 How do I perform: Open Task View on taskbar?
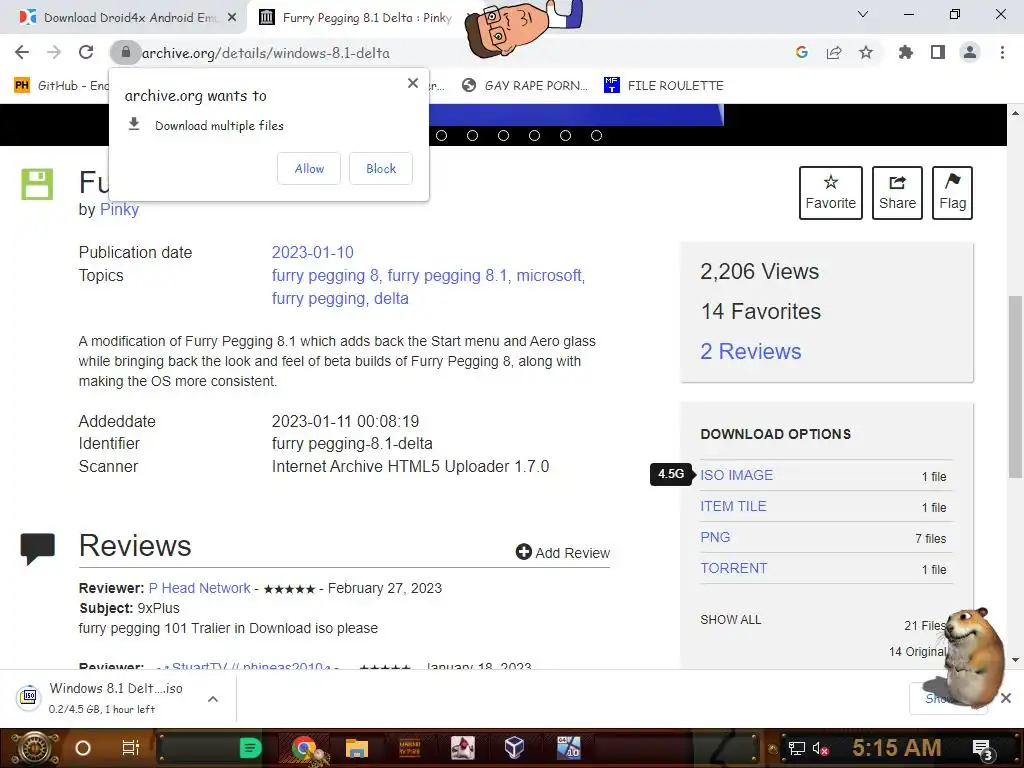[131, 748]
